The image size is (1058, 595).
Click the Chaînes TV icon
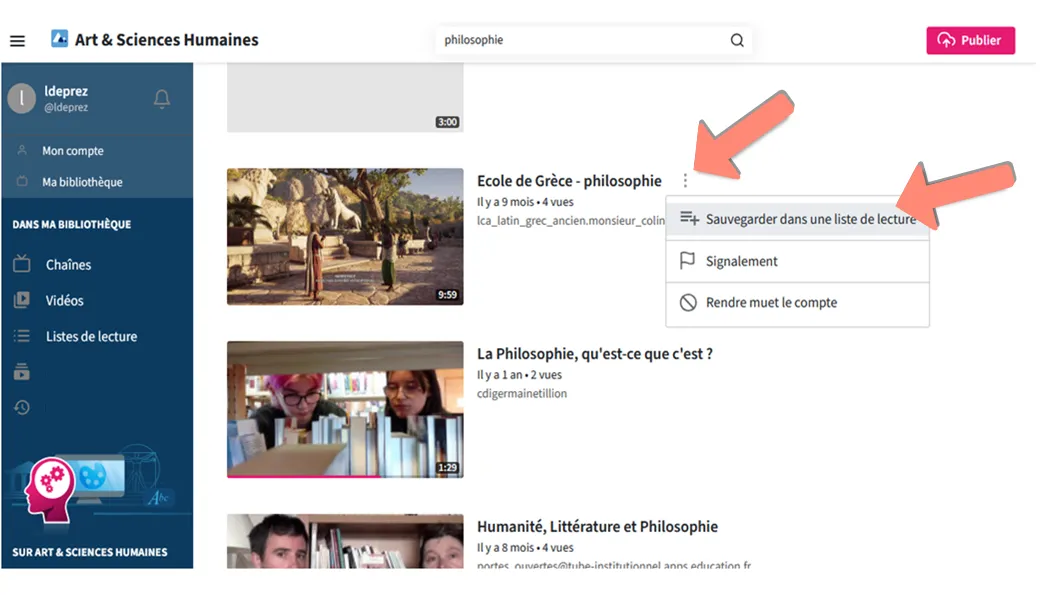22,264
